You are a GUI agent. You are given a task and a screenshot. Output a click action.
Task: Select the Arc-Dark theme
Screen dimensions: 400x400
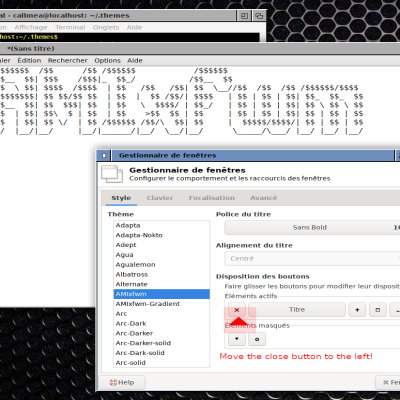[161, 323]
